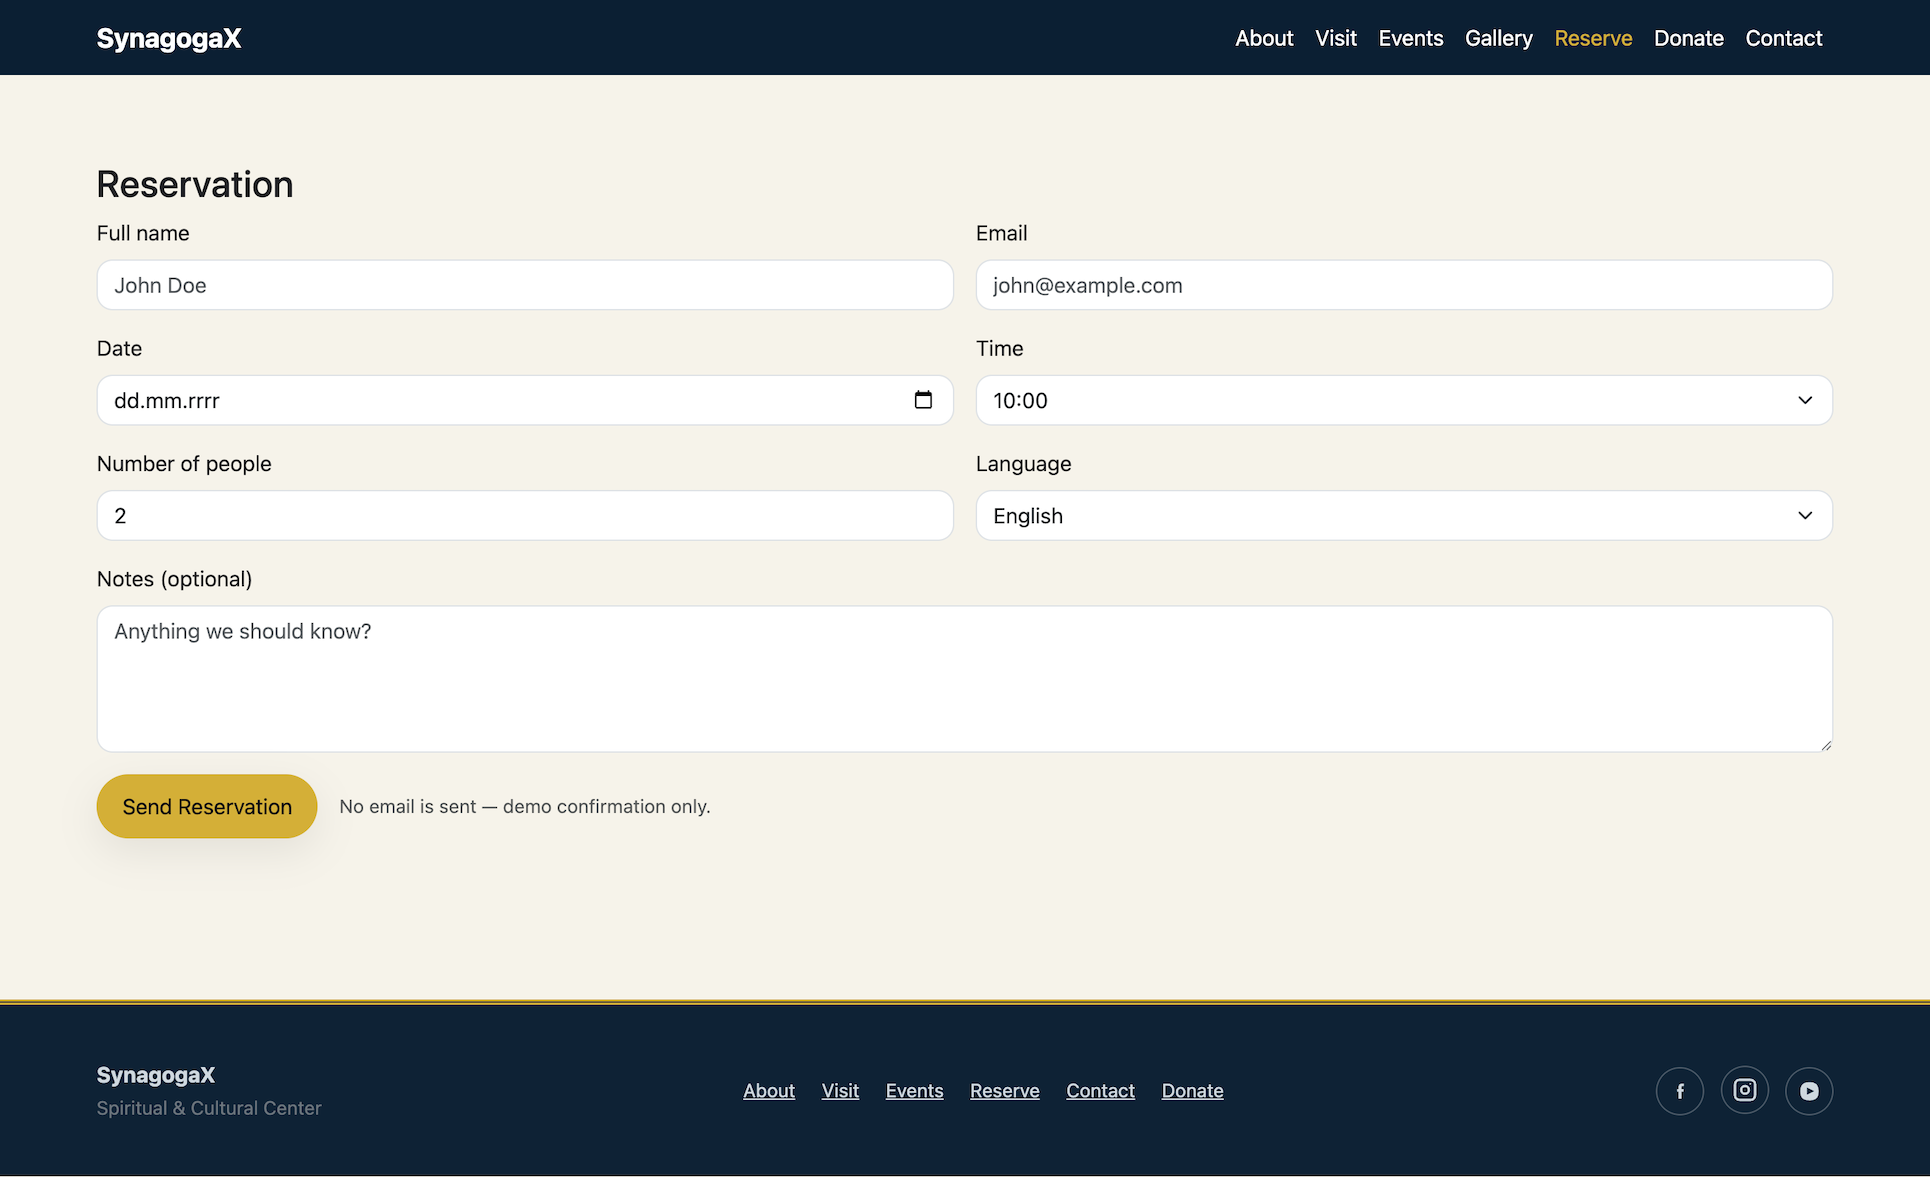Click into the Email field
Image resolution: width=1930 pixels, height=1177 pixels.
click(x=1403, y=285)
